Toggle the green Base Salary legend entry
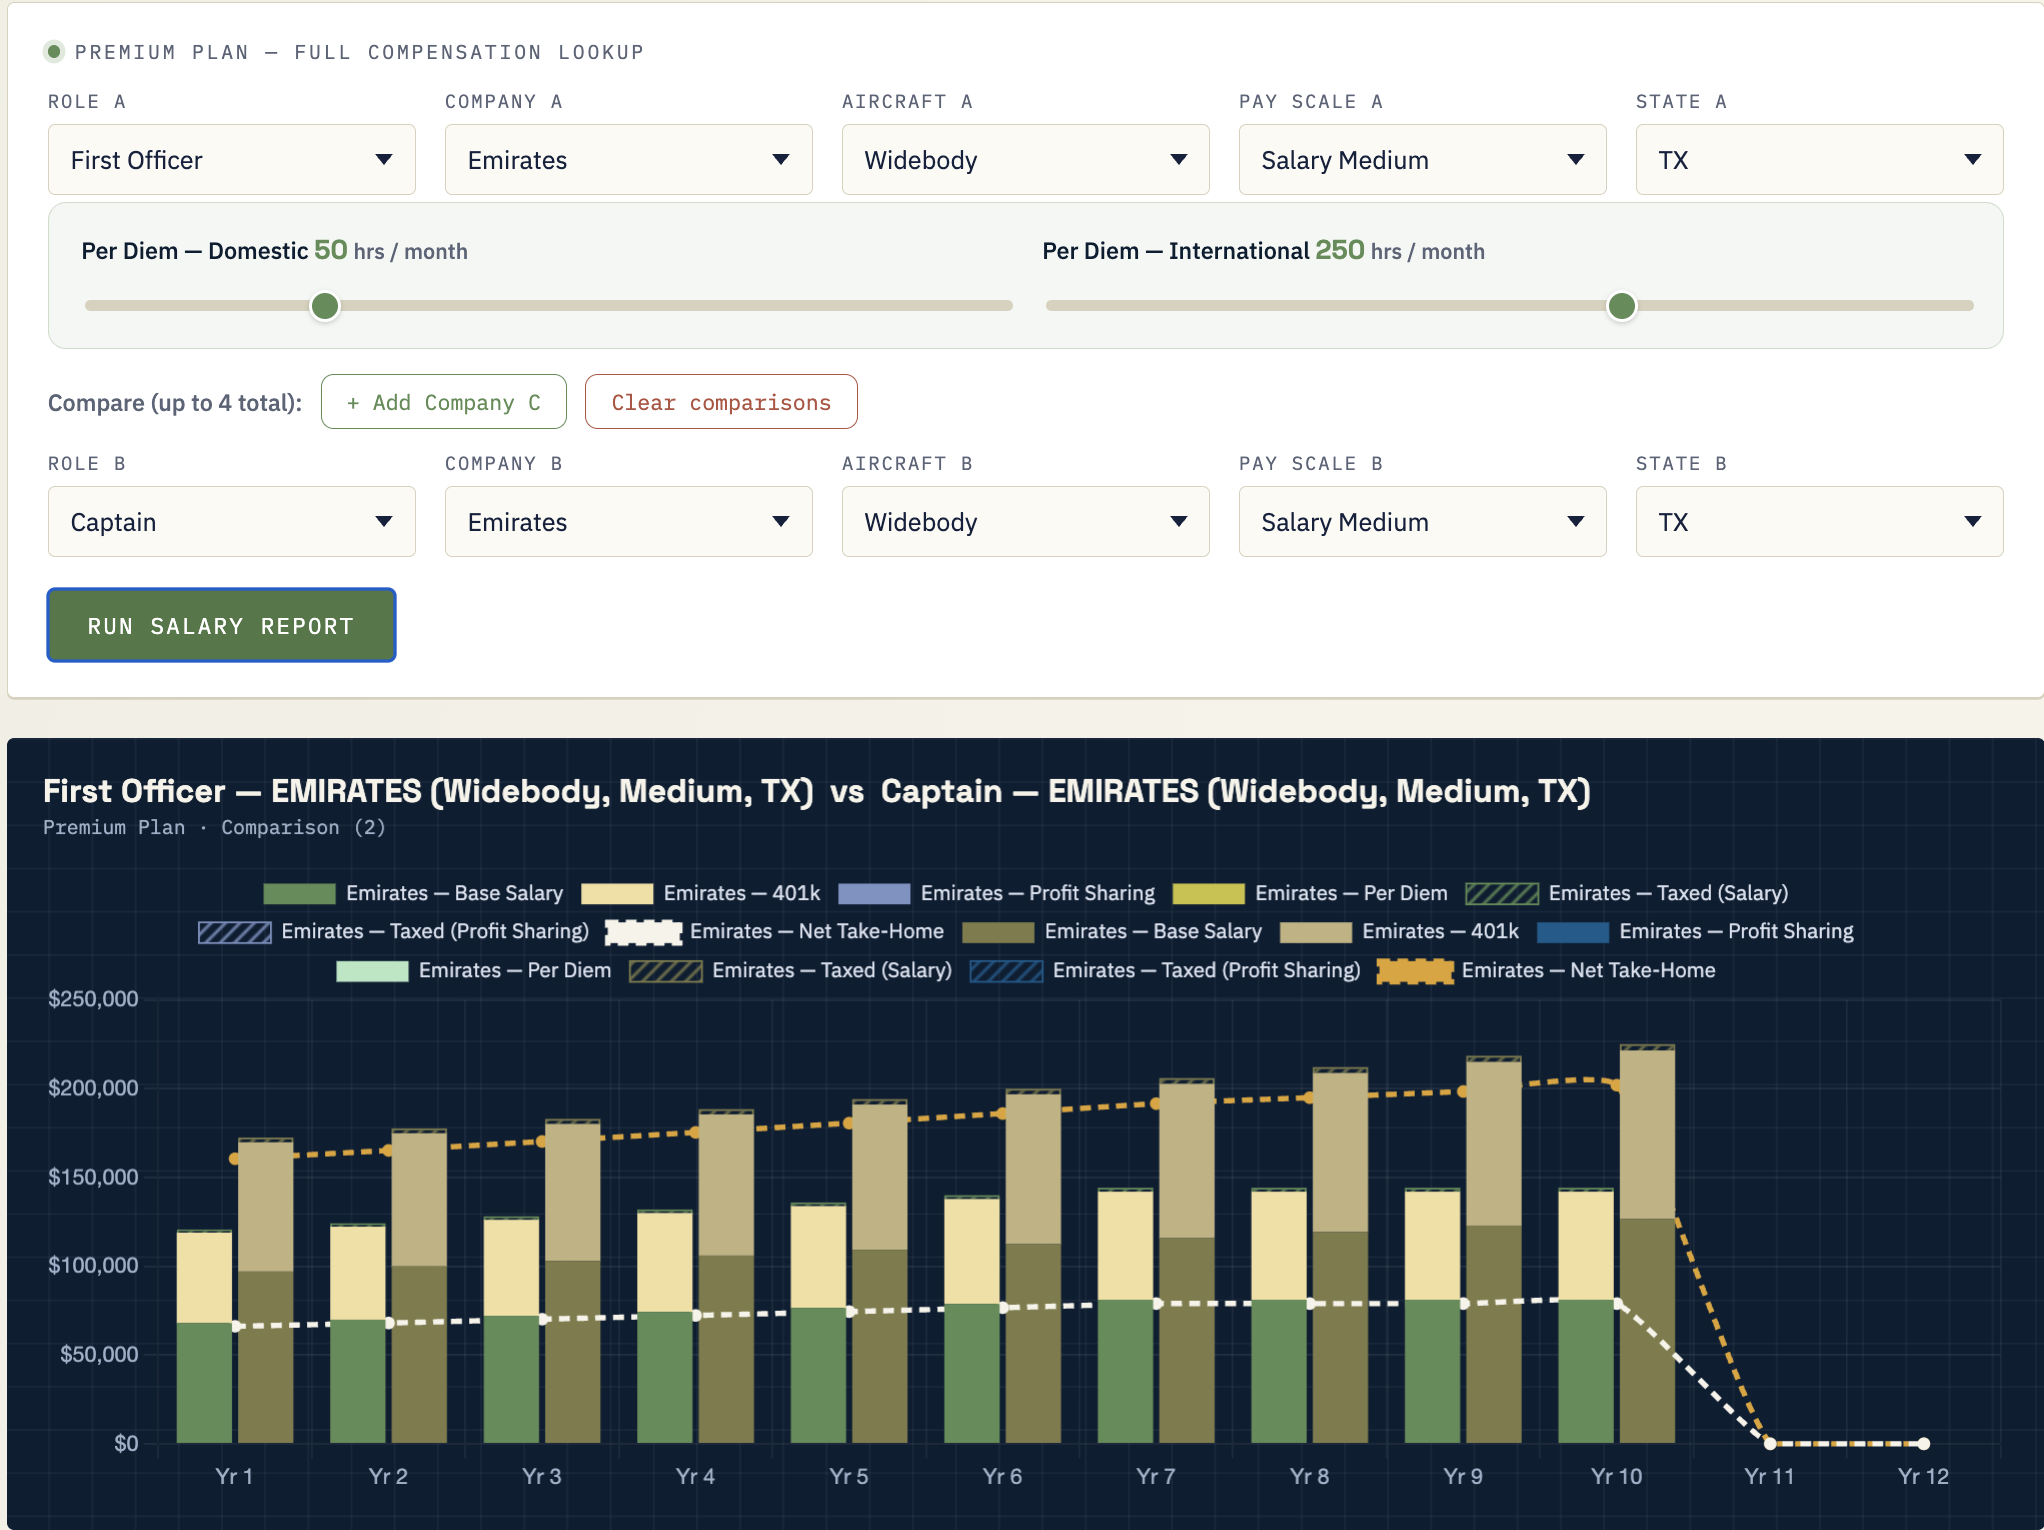This screenshot has height=1530, width=2044. (x=413, y=893)
